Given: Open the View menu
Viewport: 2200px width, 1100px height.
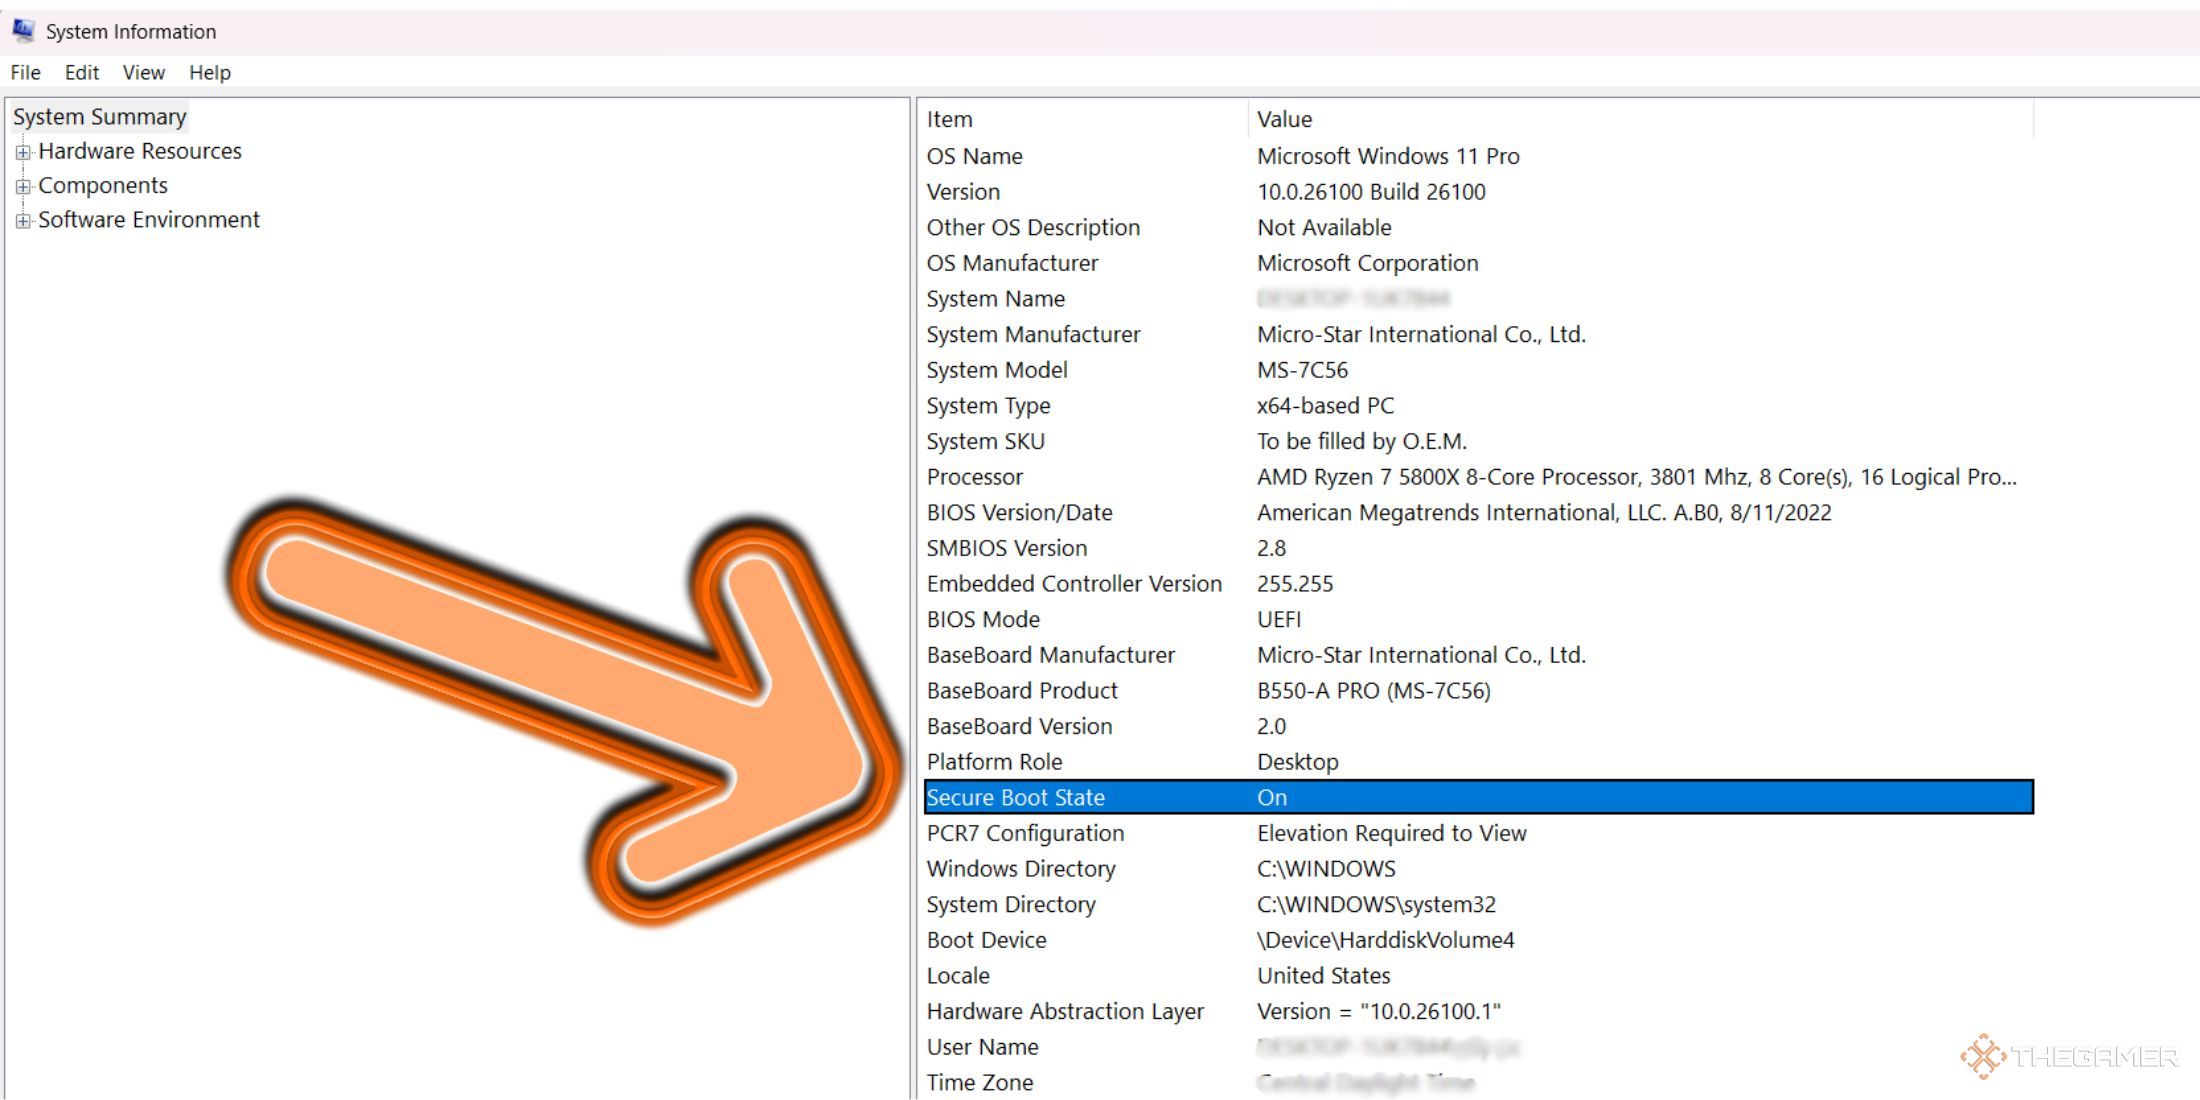Looking at the screenshot, I should click(143, 72).
